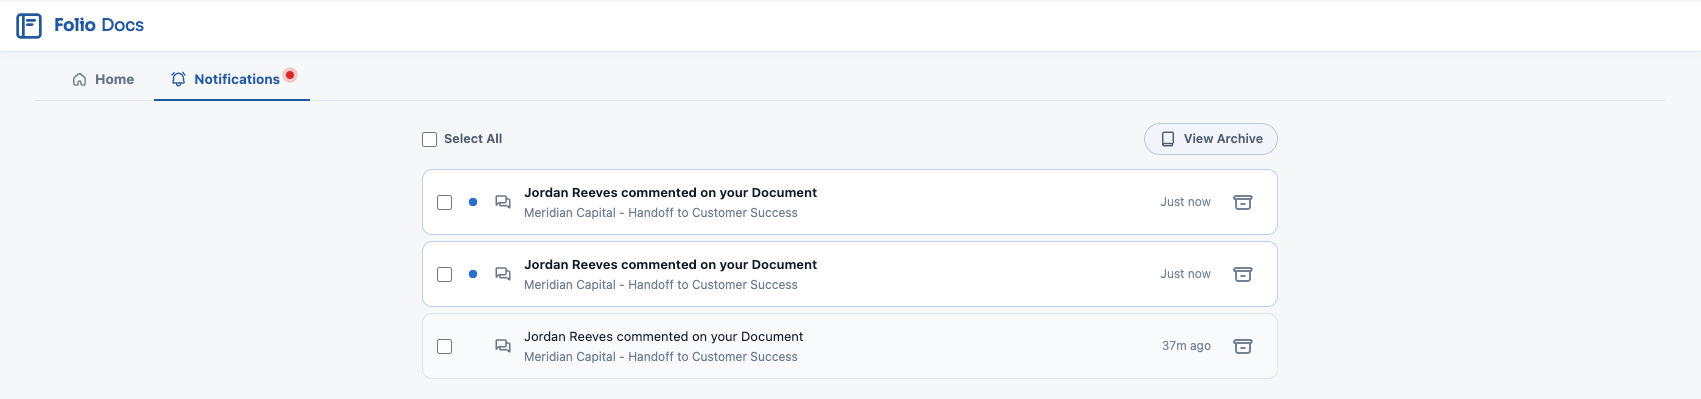The image size is (1701, 399).
Task: Click comment icon of 37m ago notification
Action: coord(503,346)
